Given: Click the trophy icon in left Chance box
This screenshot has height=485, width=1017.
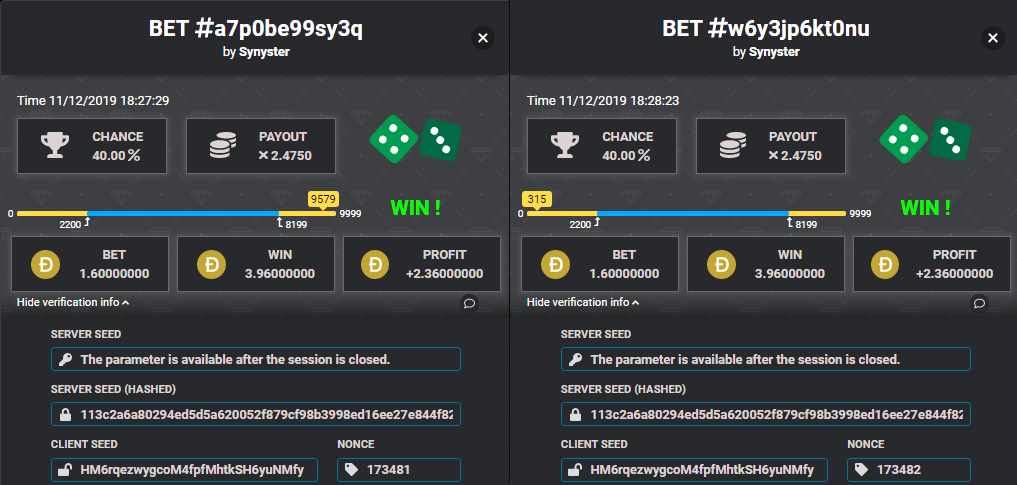Looking at the screenshot, I should pos(52,146).
